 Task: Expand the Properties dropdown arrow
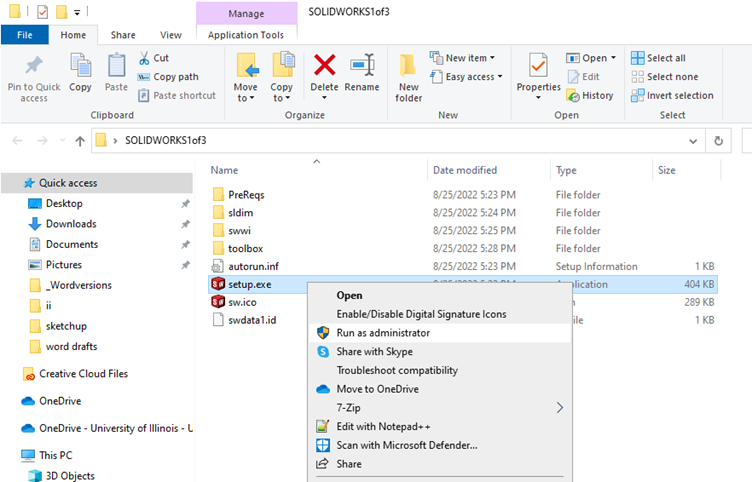click(x=538, y=98)
